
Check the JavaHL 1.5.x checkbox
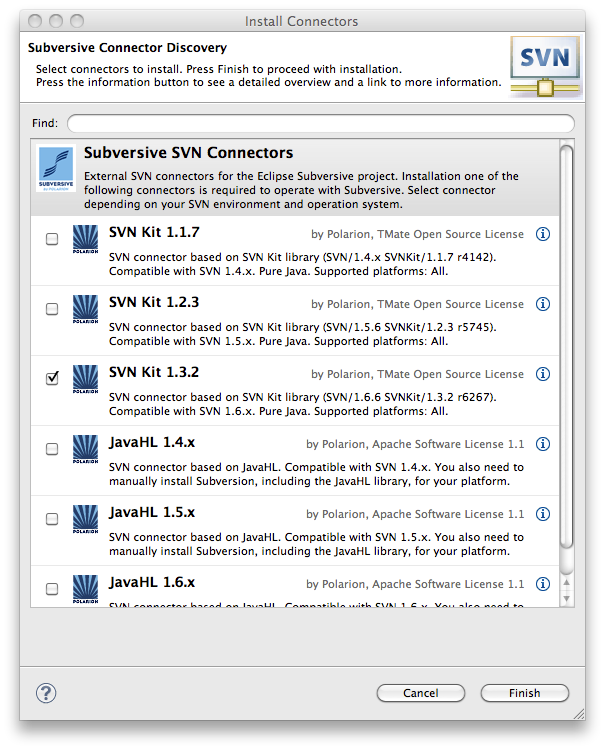pyautogui.click(x=52, y=518)
